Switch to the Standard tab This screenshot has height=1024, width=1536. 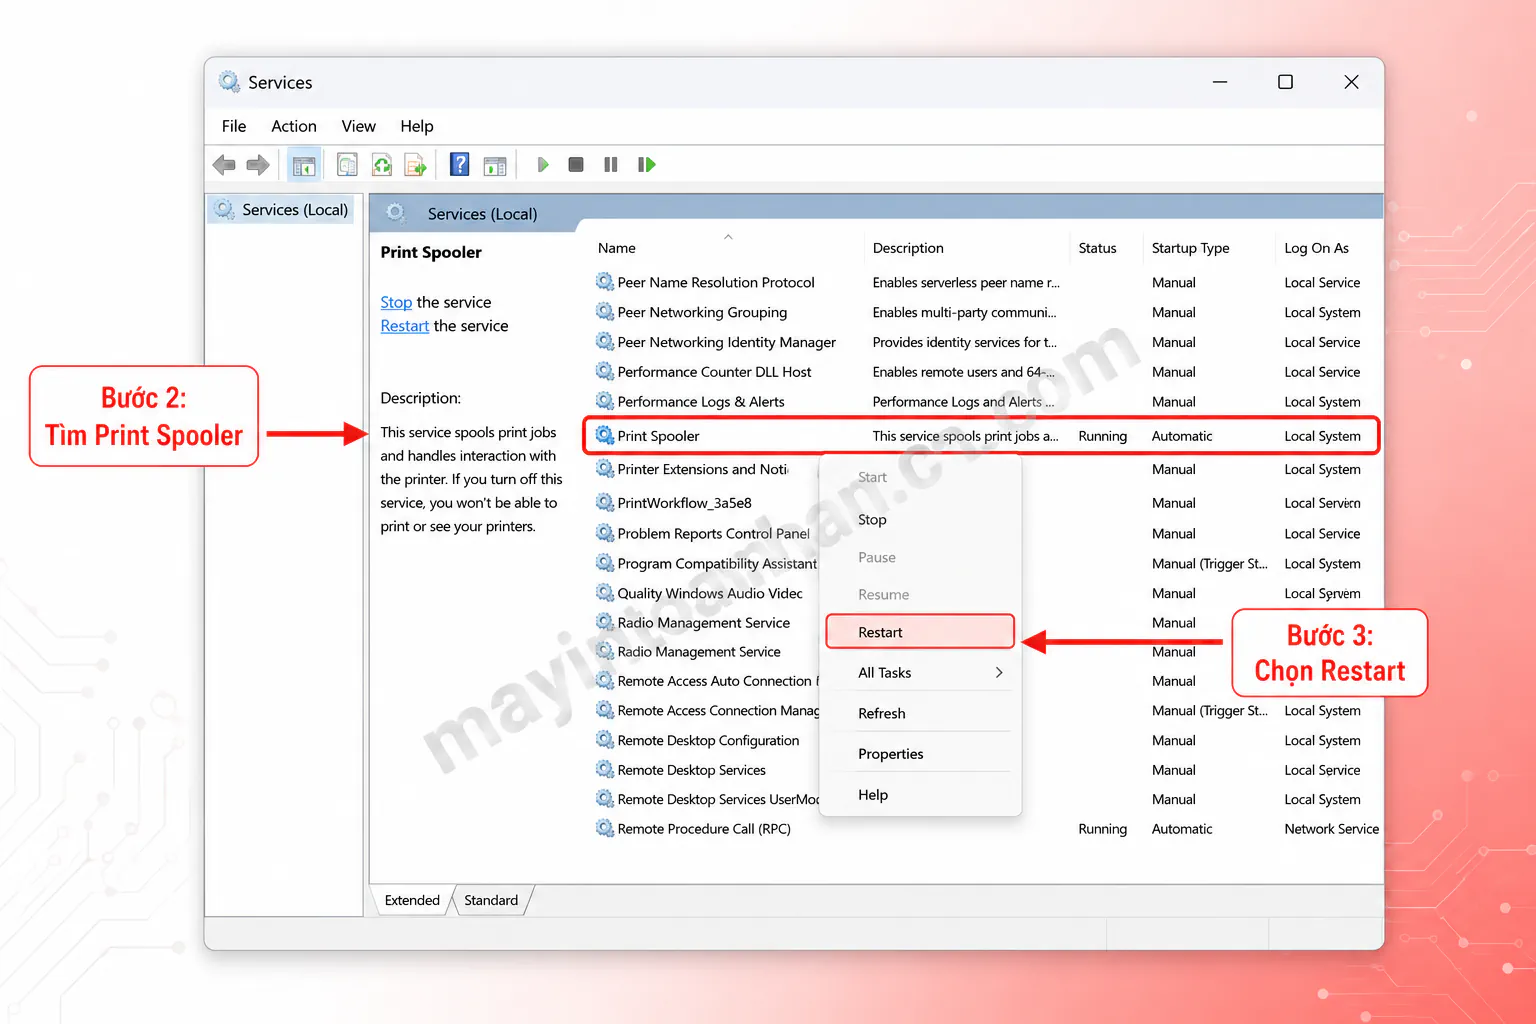(x=491, y=900)
